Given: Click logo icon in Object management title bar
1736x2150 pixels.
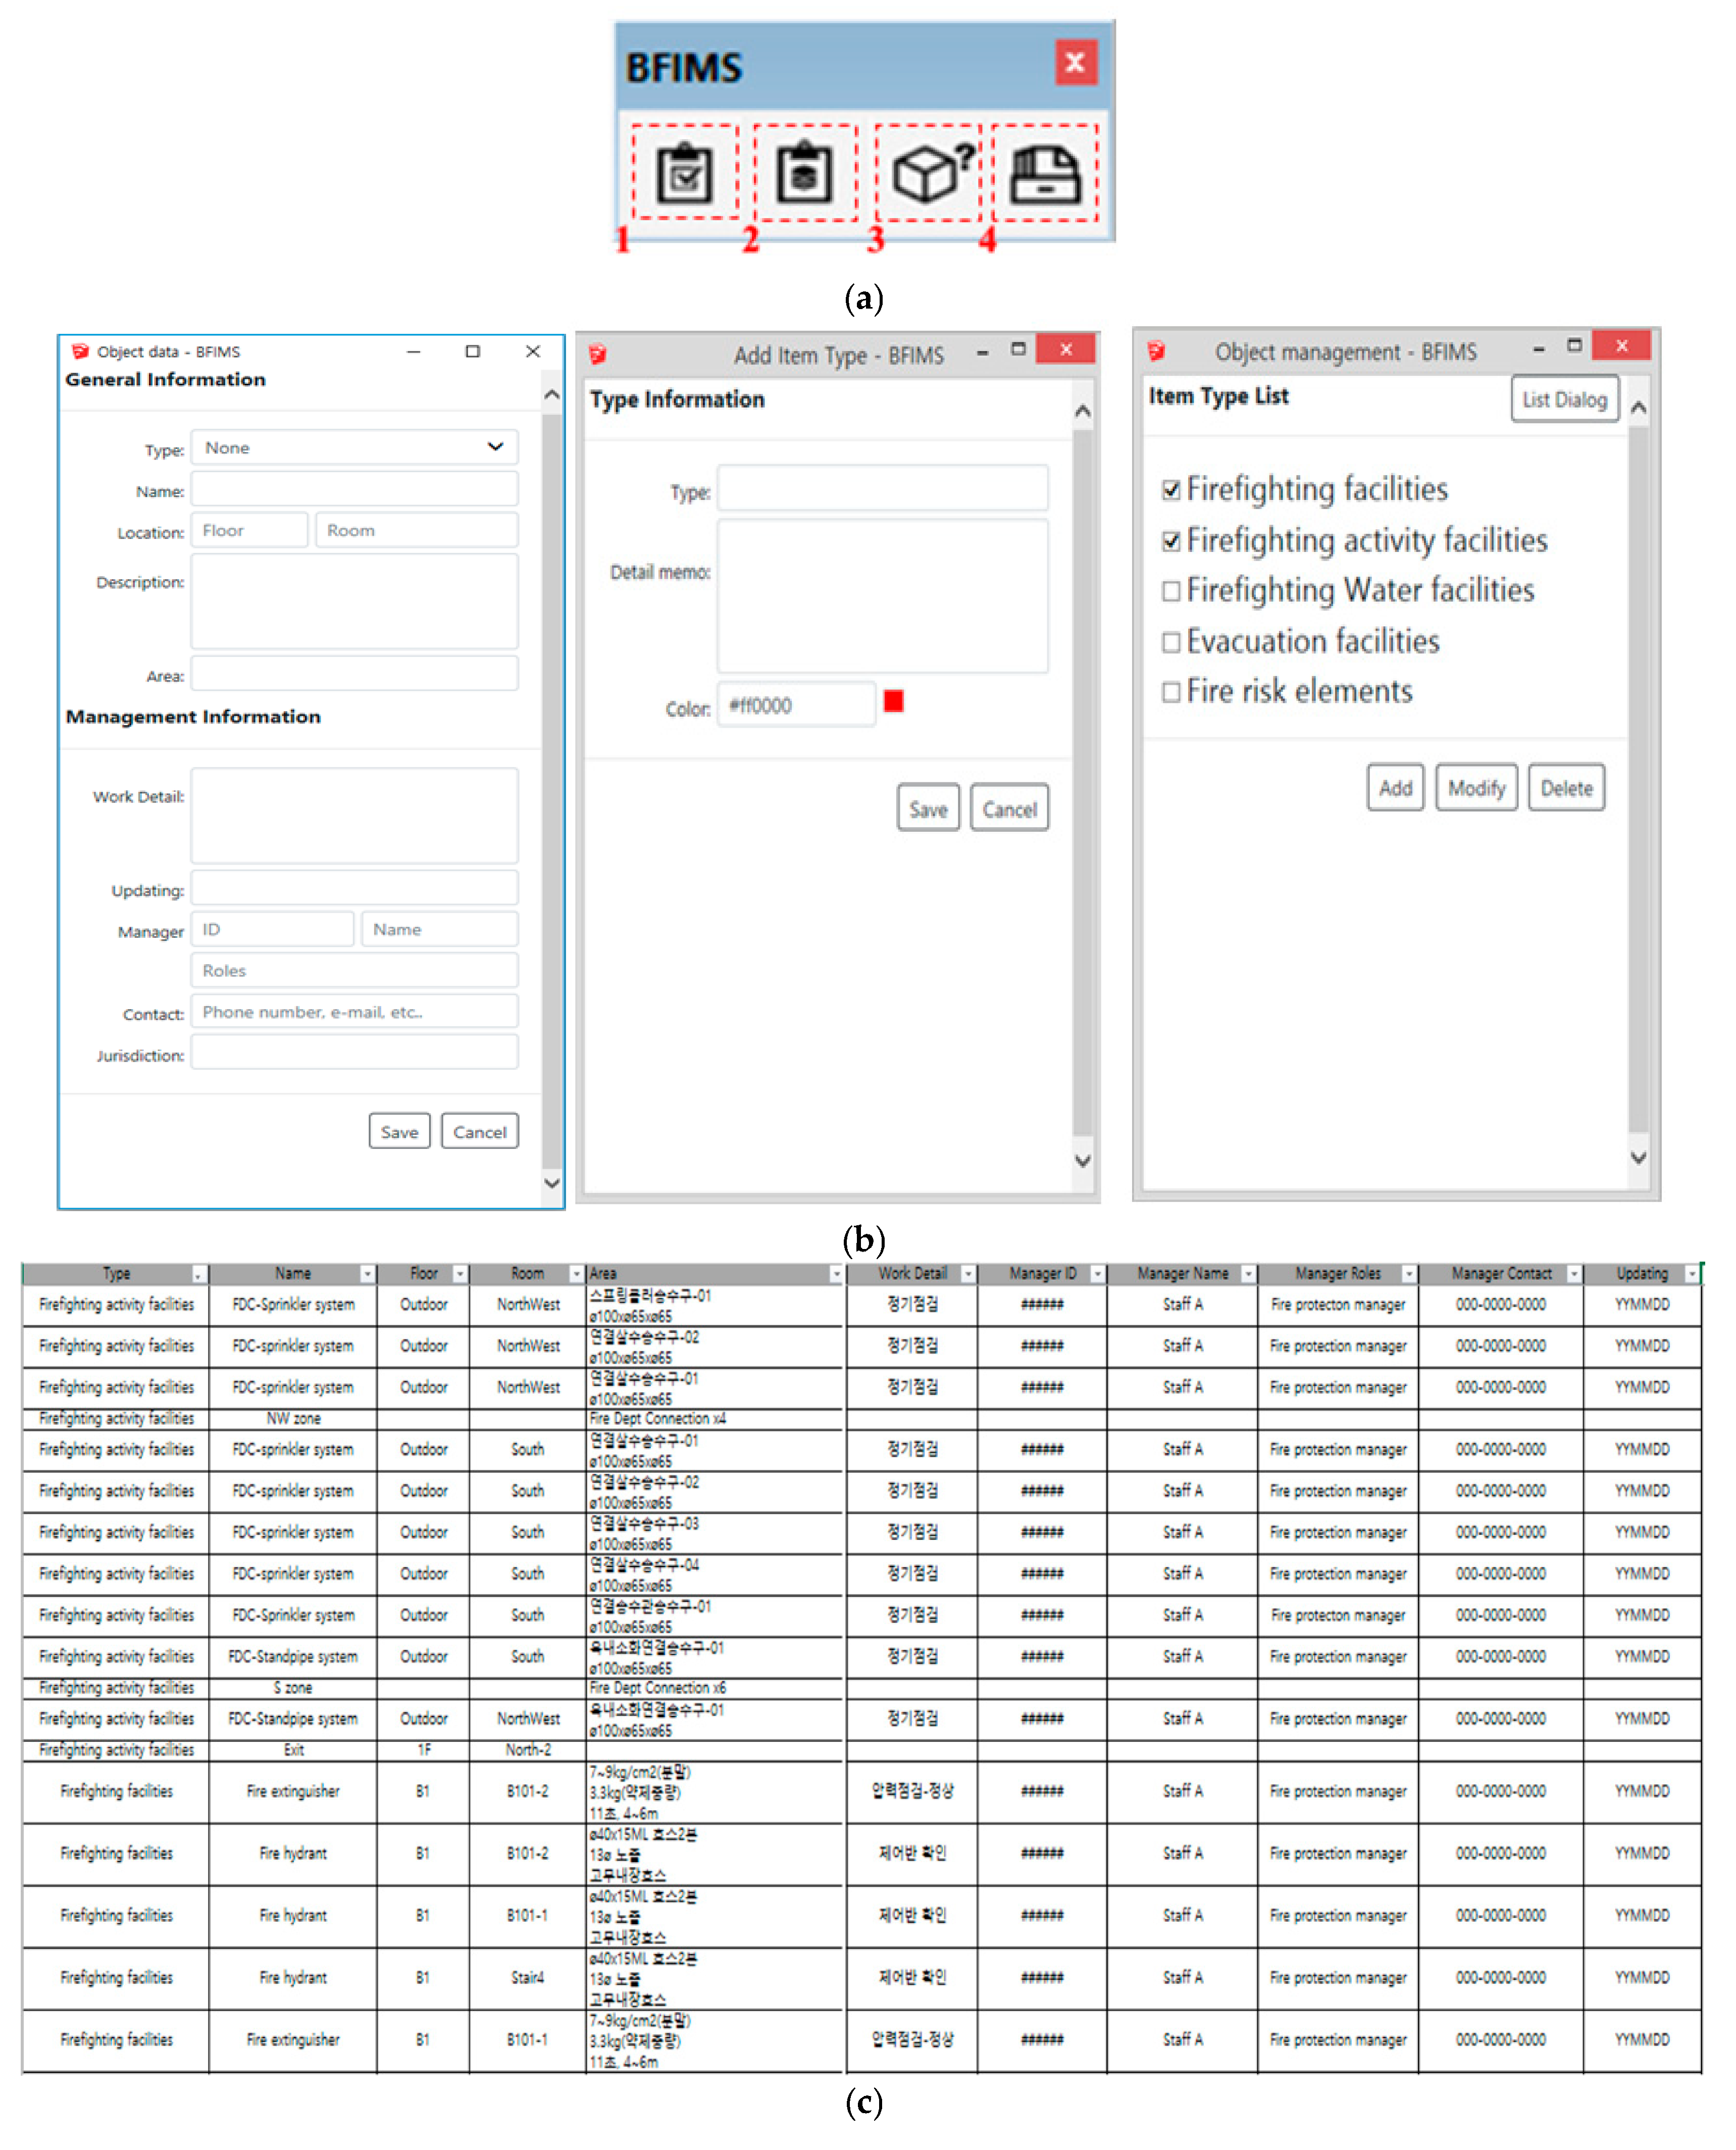Looking at the screenshot, I should [1157, 350].
